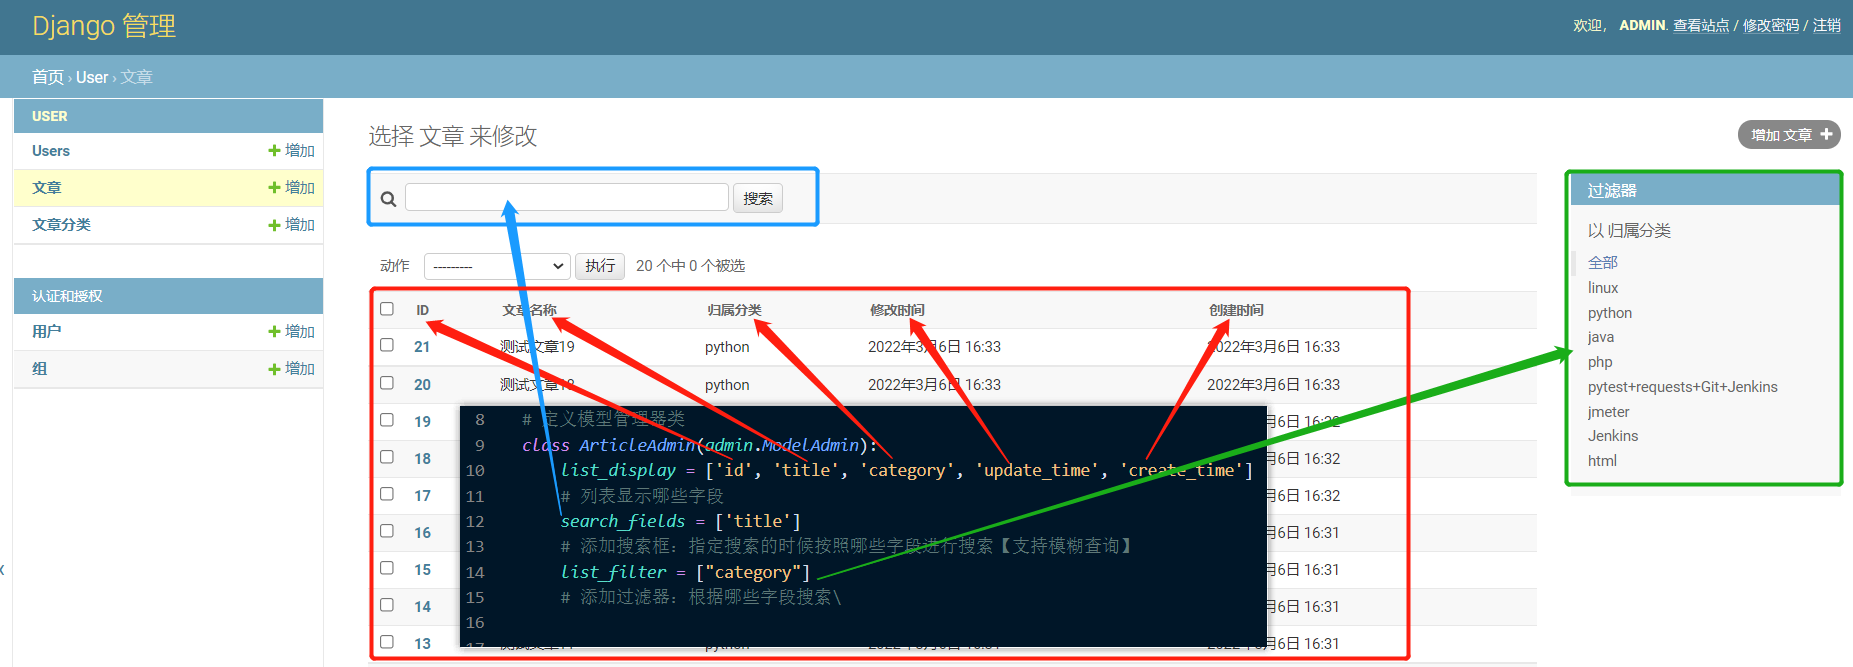1853x667 pixels.
Task: Click the USER app section header
Action: coord(50,116)
